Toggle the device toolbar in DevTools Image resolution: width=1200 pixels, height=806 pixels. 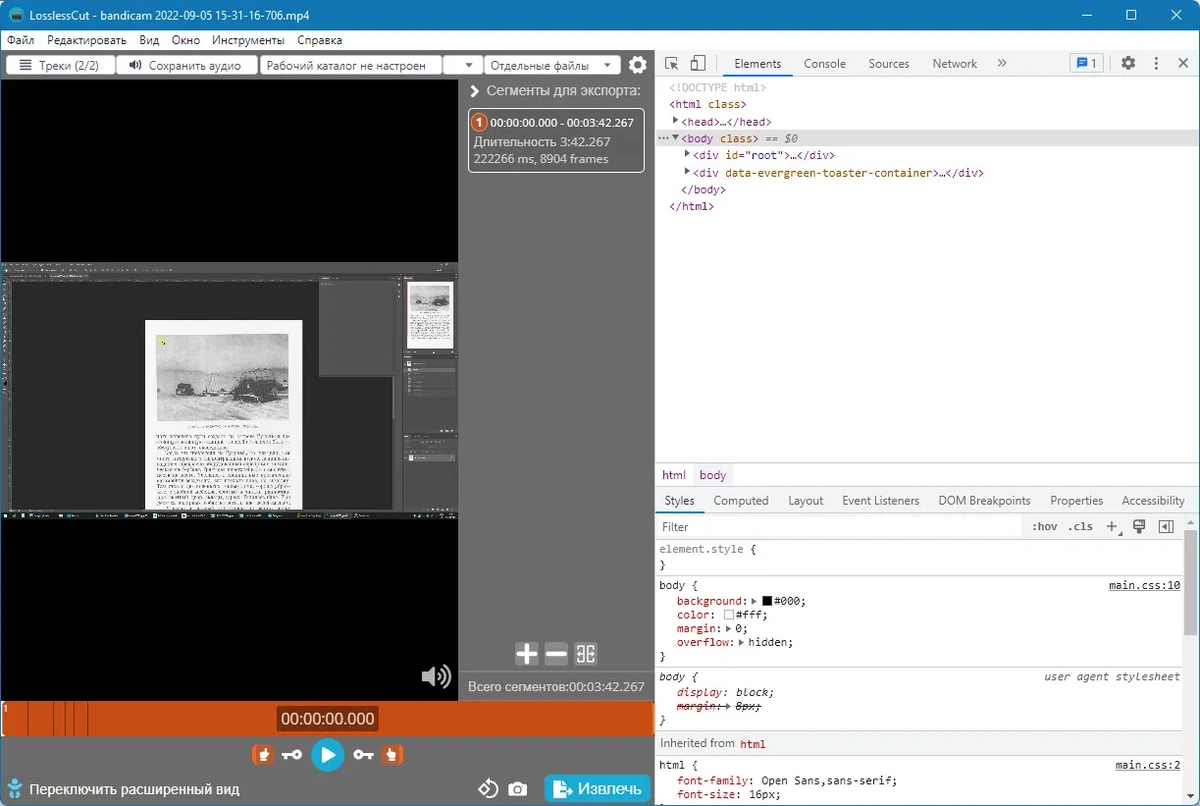point(698,63)
